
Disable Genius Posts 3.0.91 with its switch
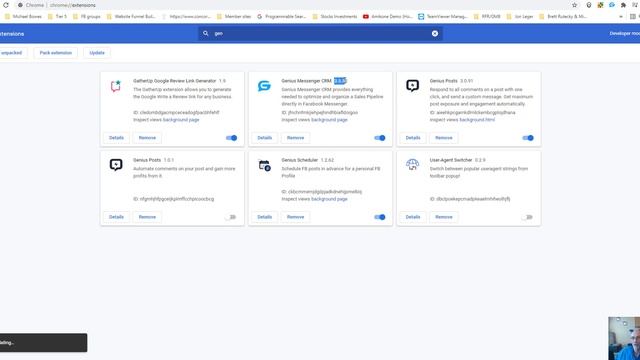[x=528, y=138]
